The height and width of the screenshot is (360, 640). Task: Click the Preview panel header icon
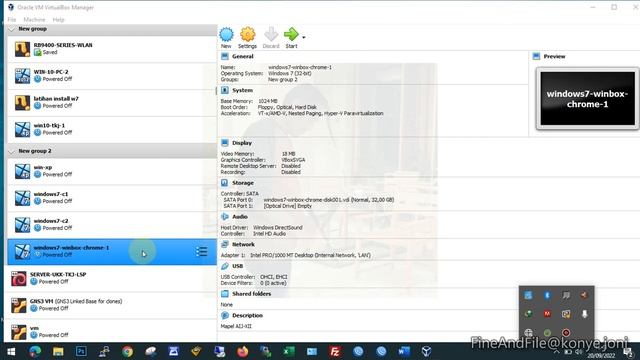pyautogui.click(x=536, y=56)
